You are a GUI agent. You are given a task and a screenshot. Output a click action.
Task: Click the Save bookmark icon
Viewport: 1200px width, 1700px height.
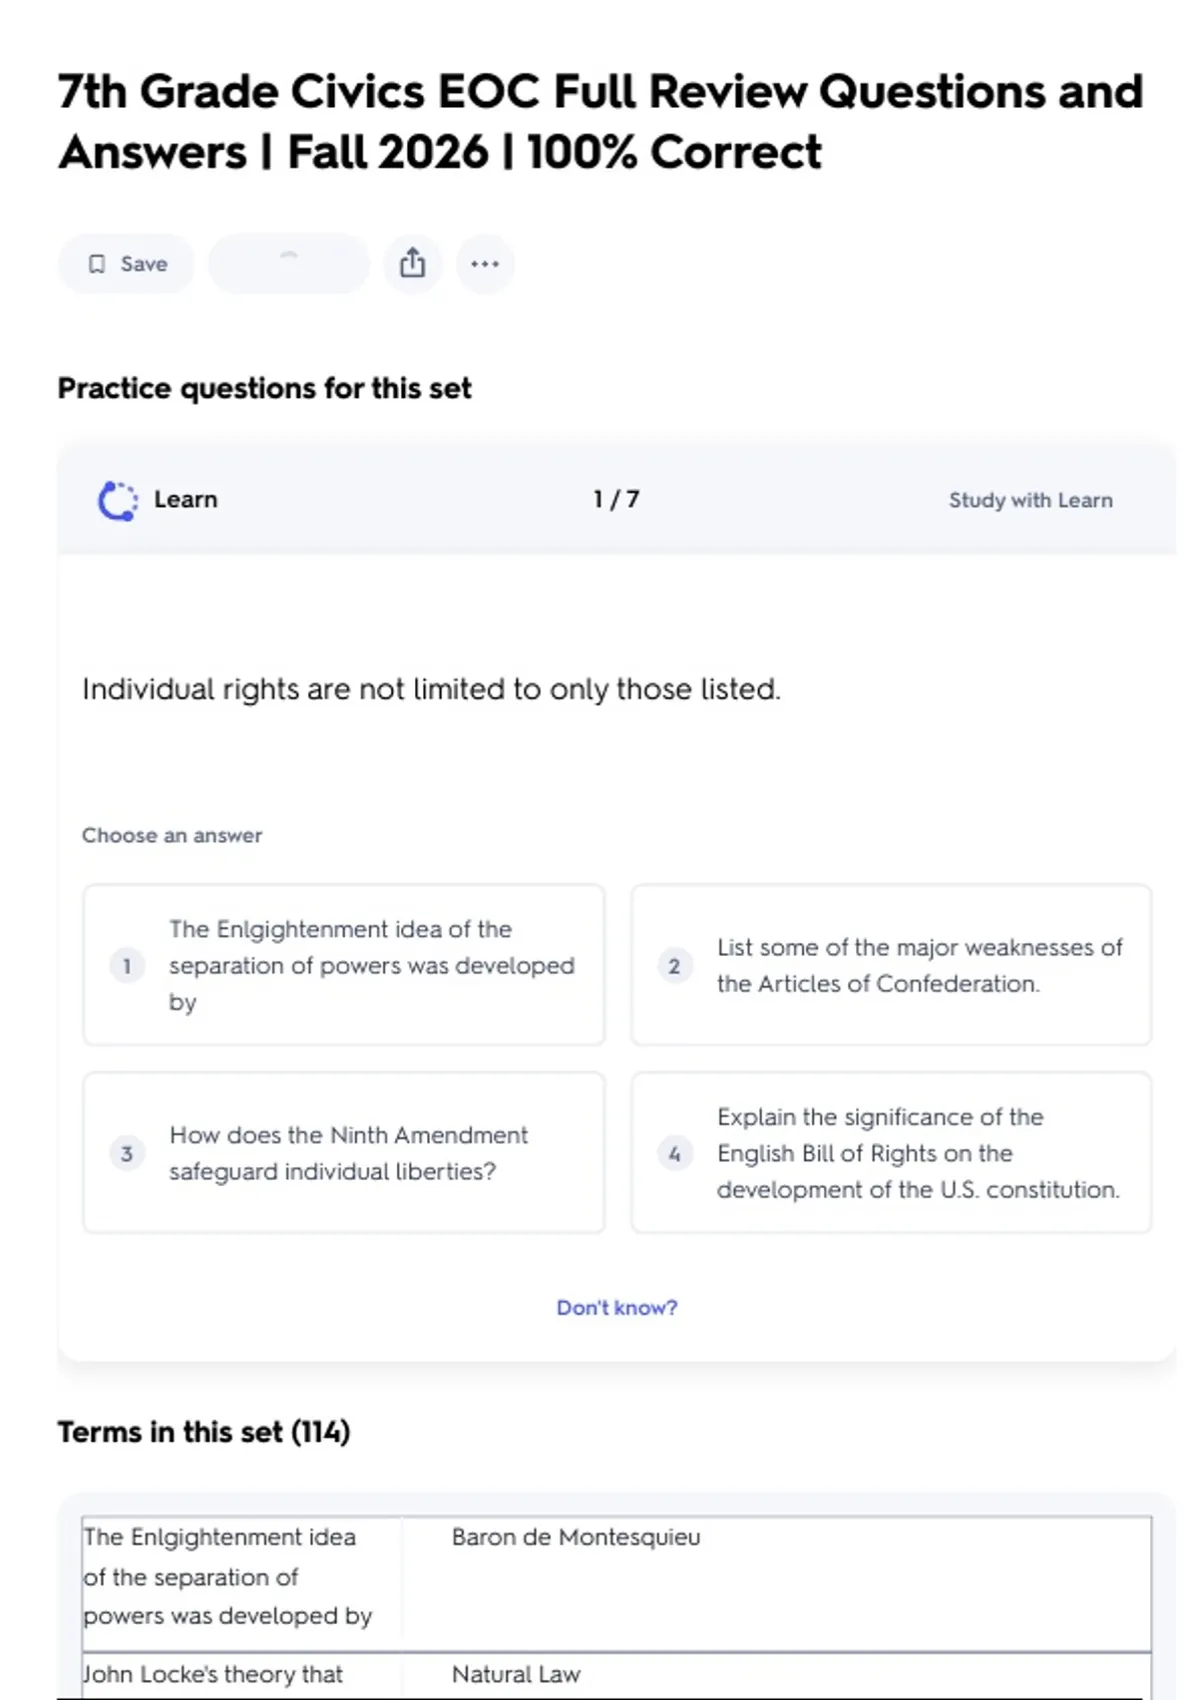point(97,264)
